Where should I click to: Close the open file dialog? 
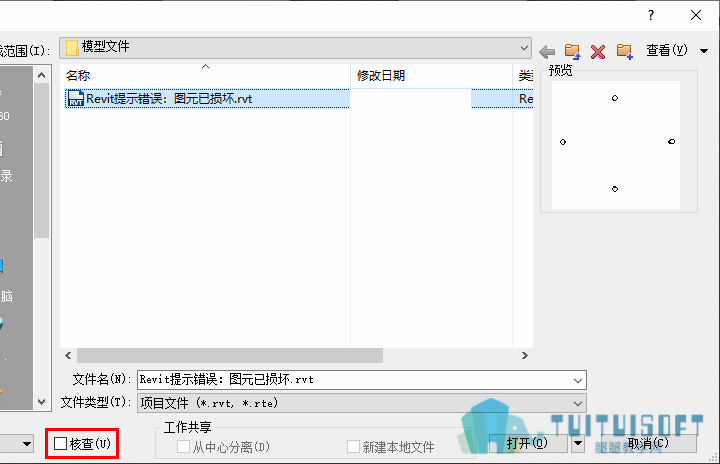[696, 15]
